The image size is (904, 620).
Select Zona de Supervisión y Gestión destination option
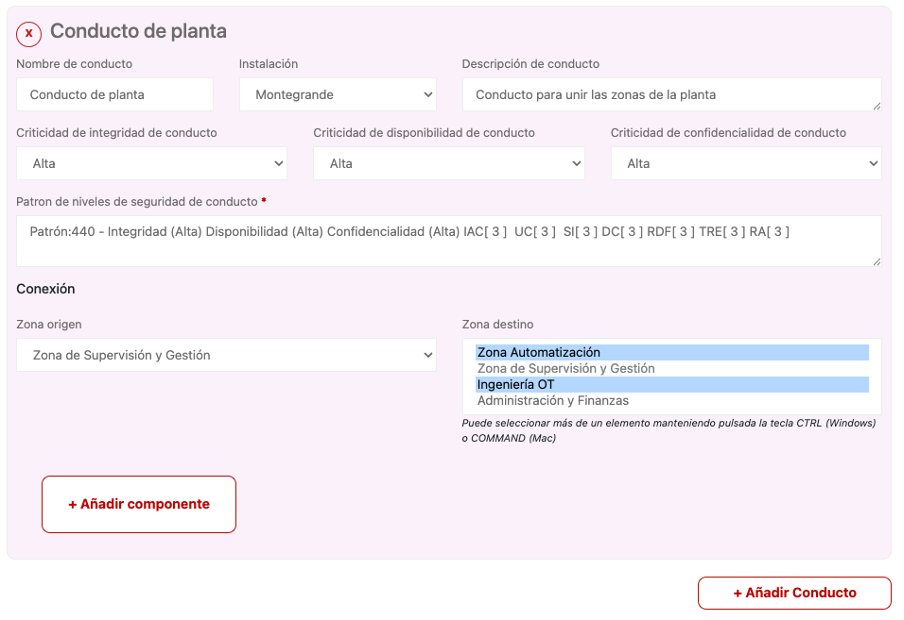click(x=672, y=369)
